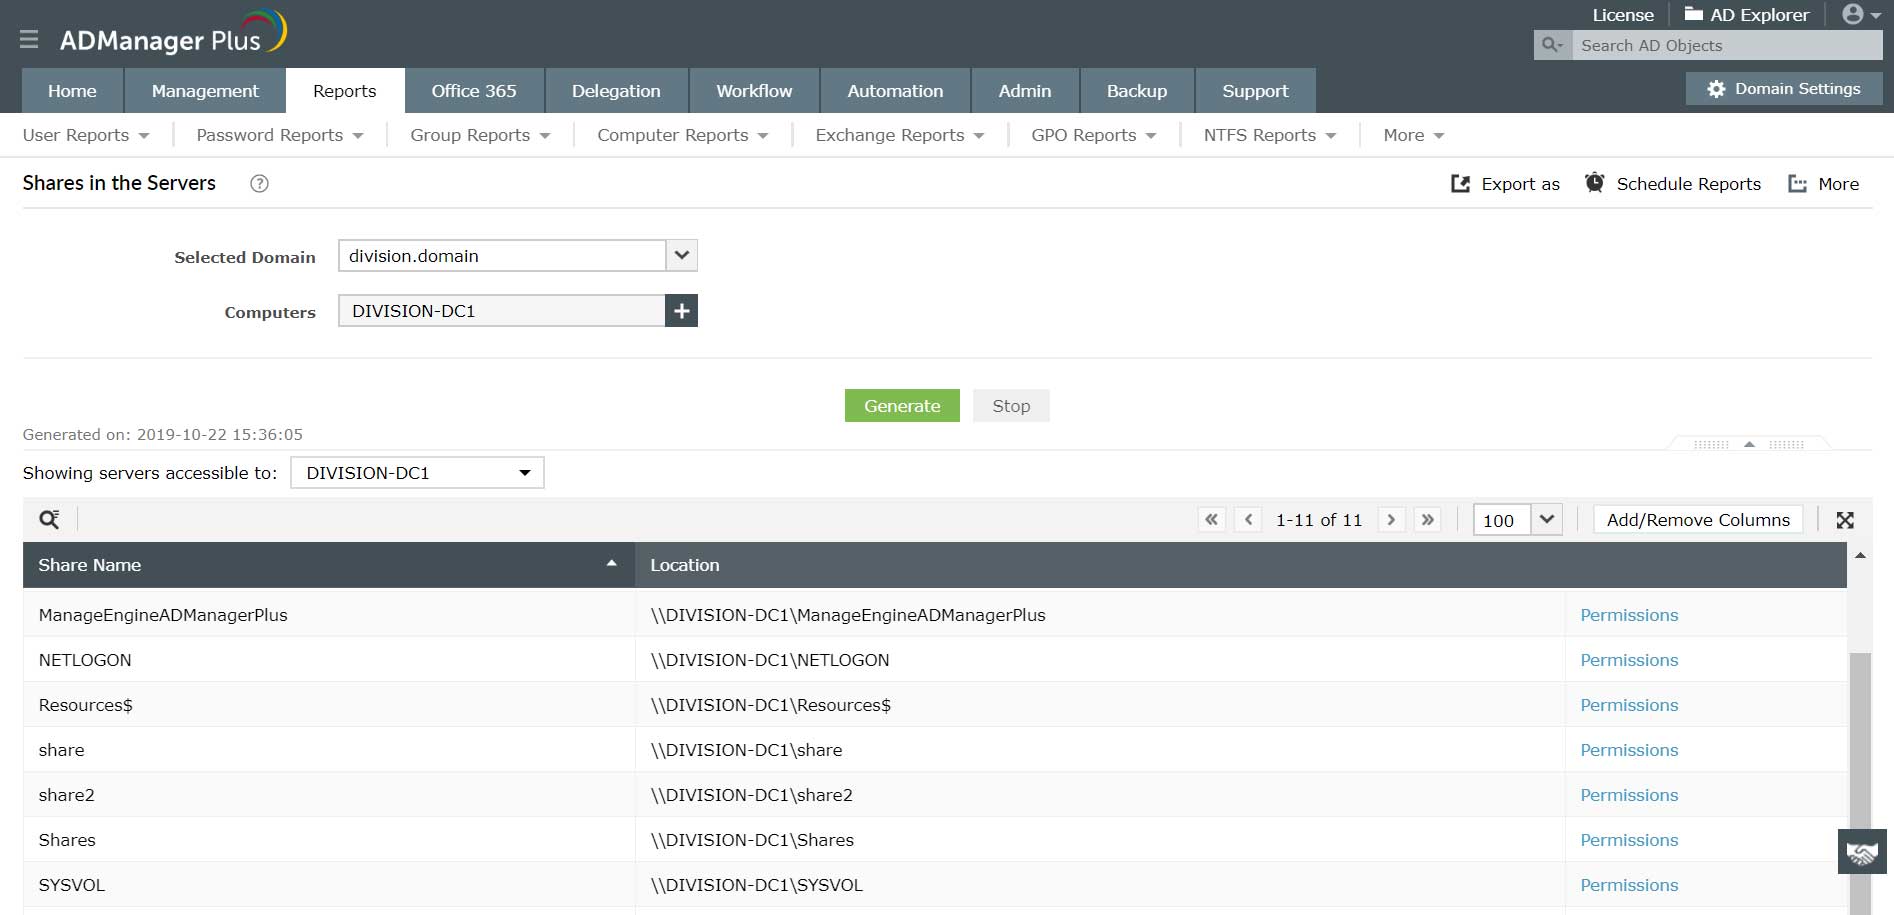Switch to the Management tab
1894x915 pixels.
tap(205, 91)
